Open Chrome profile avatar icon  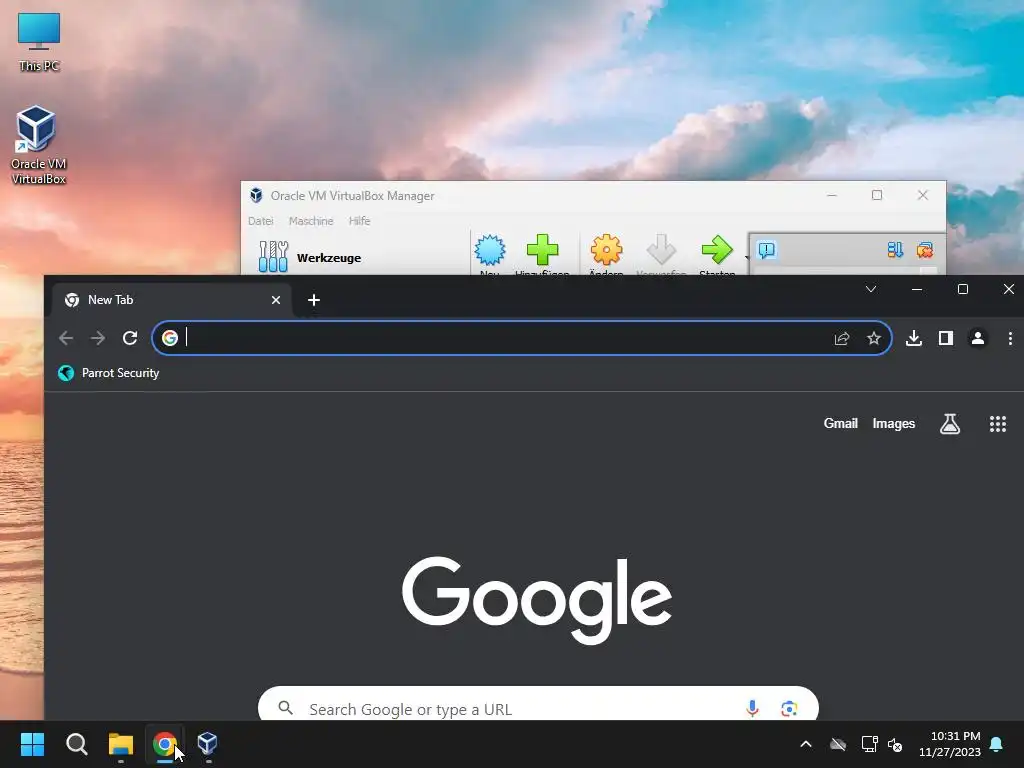pos(978,338)
